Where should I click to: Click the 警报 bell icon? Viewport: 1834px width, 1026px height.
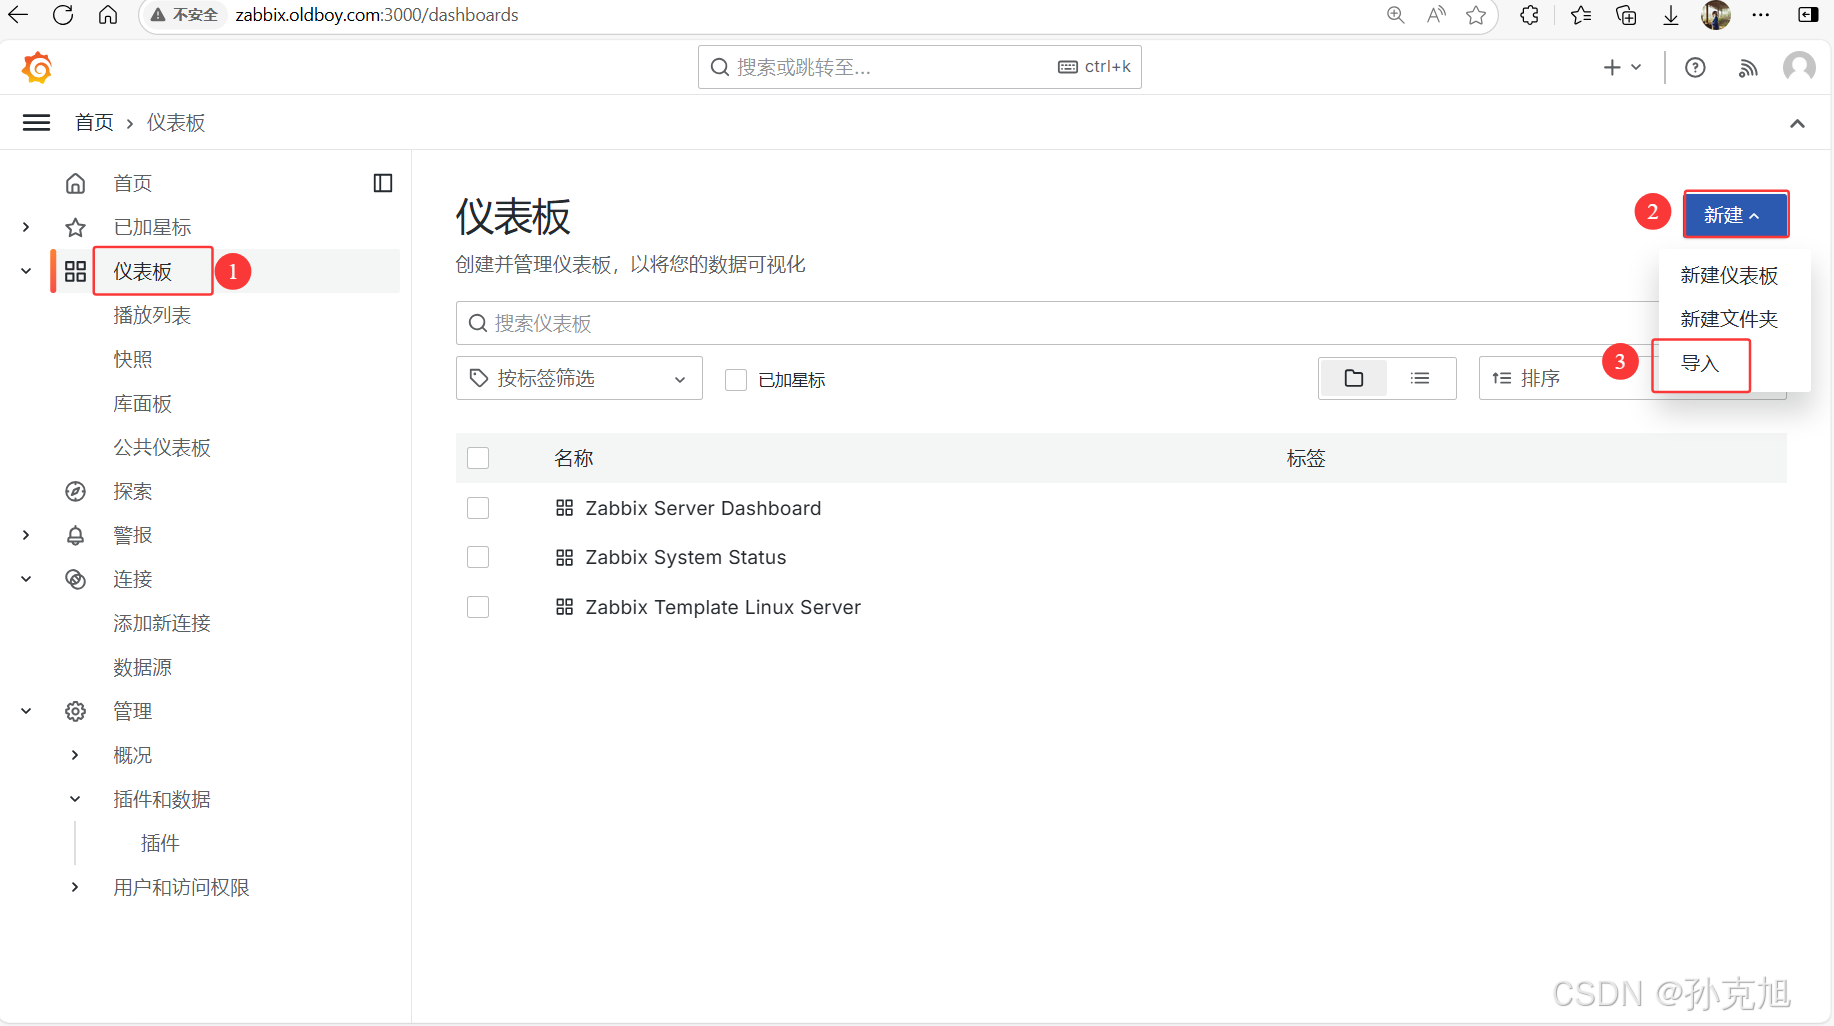coord(76,535)
